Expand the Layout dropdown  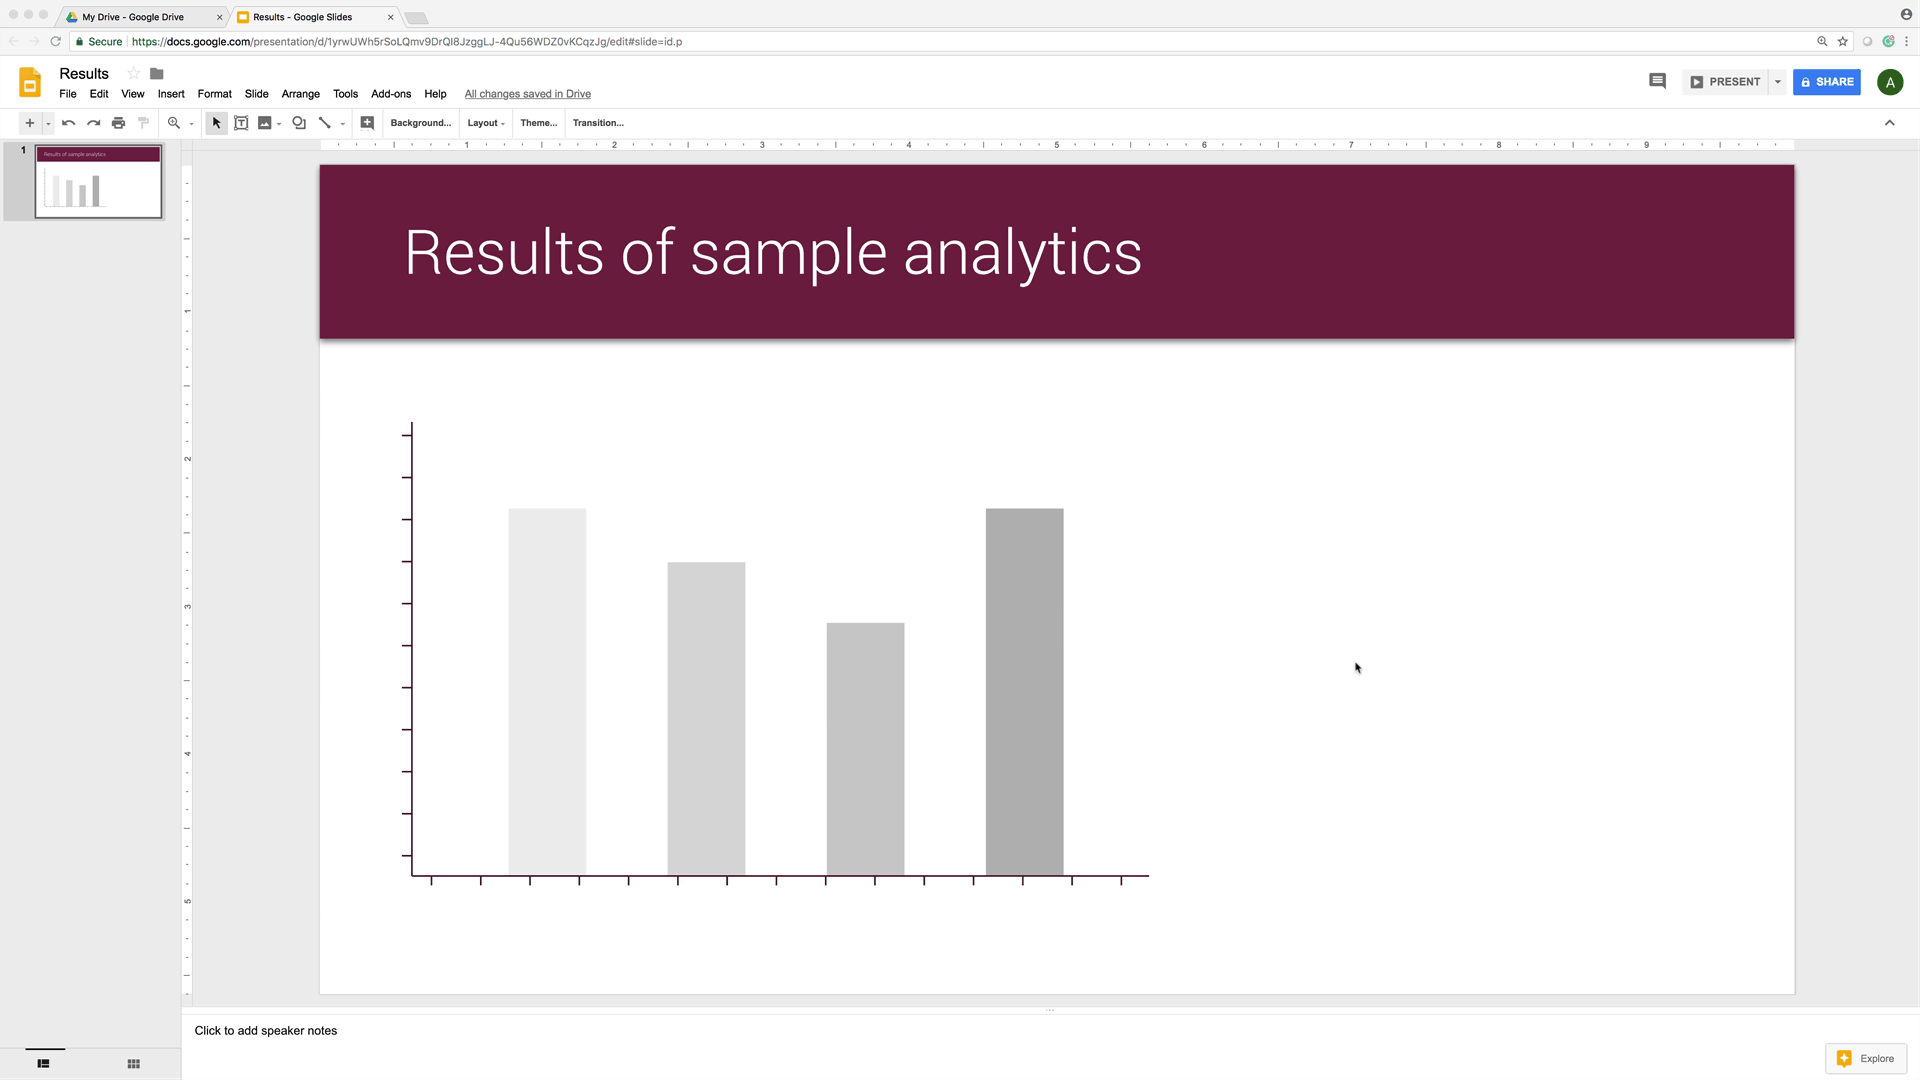[486, 123]
